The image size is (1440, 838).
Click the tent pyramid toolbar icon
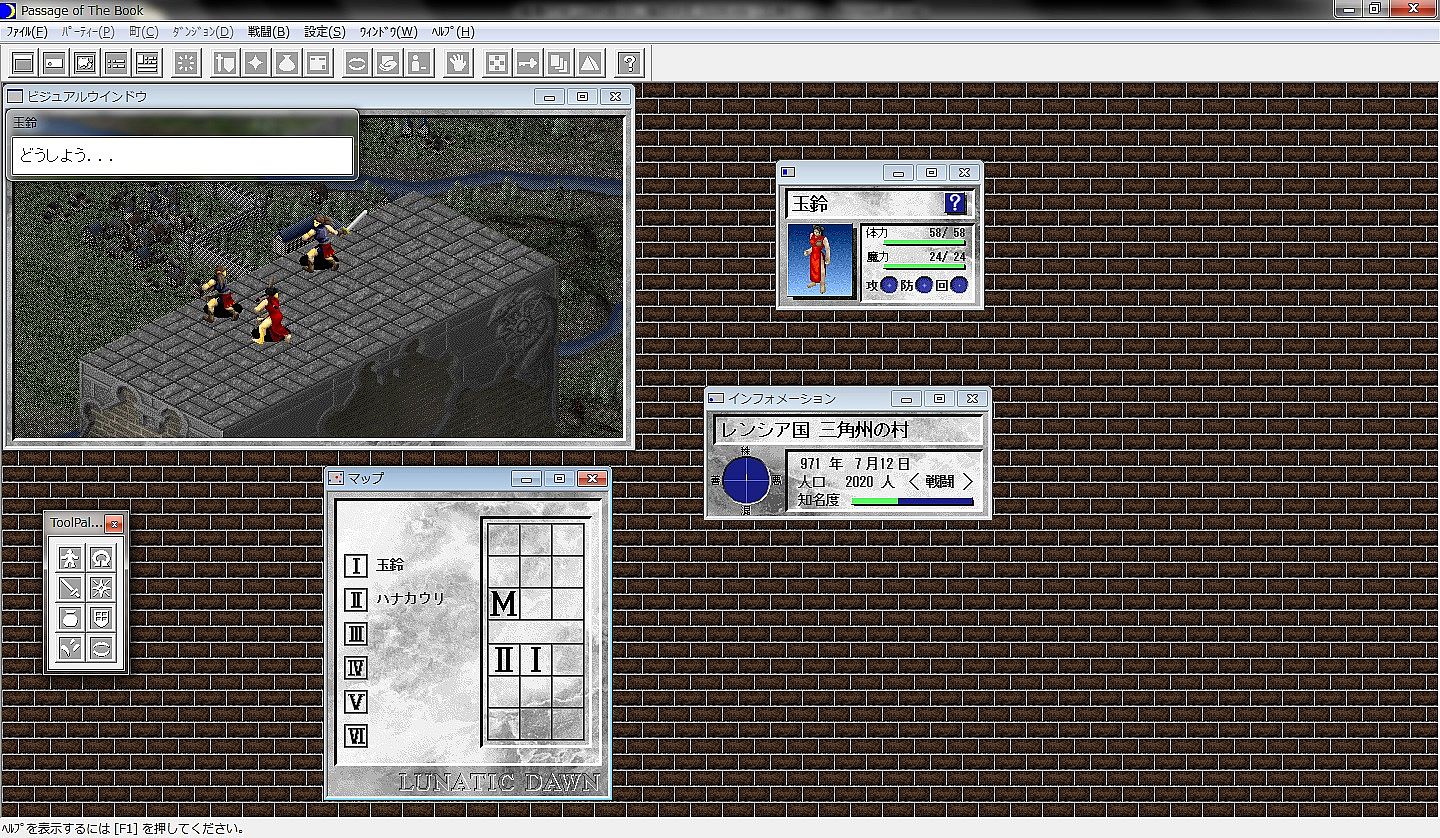[590, 63]
